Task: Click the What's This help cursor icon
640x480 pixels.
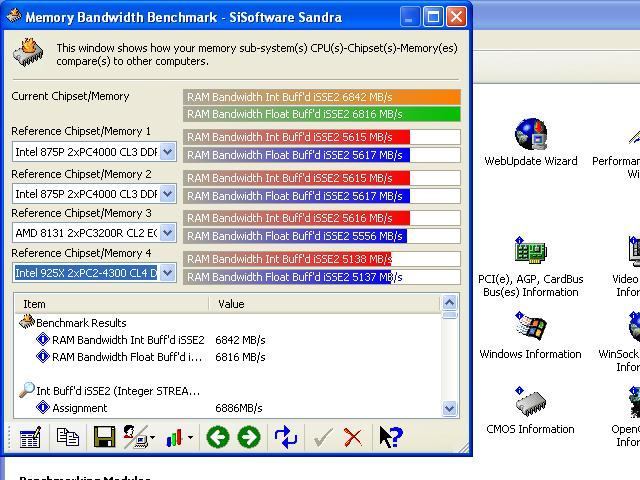Action: click(391, 437)
